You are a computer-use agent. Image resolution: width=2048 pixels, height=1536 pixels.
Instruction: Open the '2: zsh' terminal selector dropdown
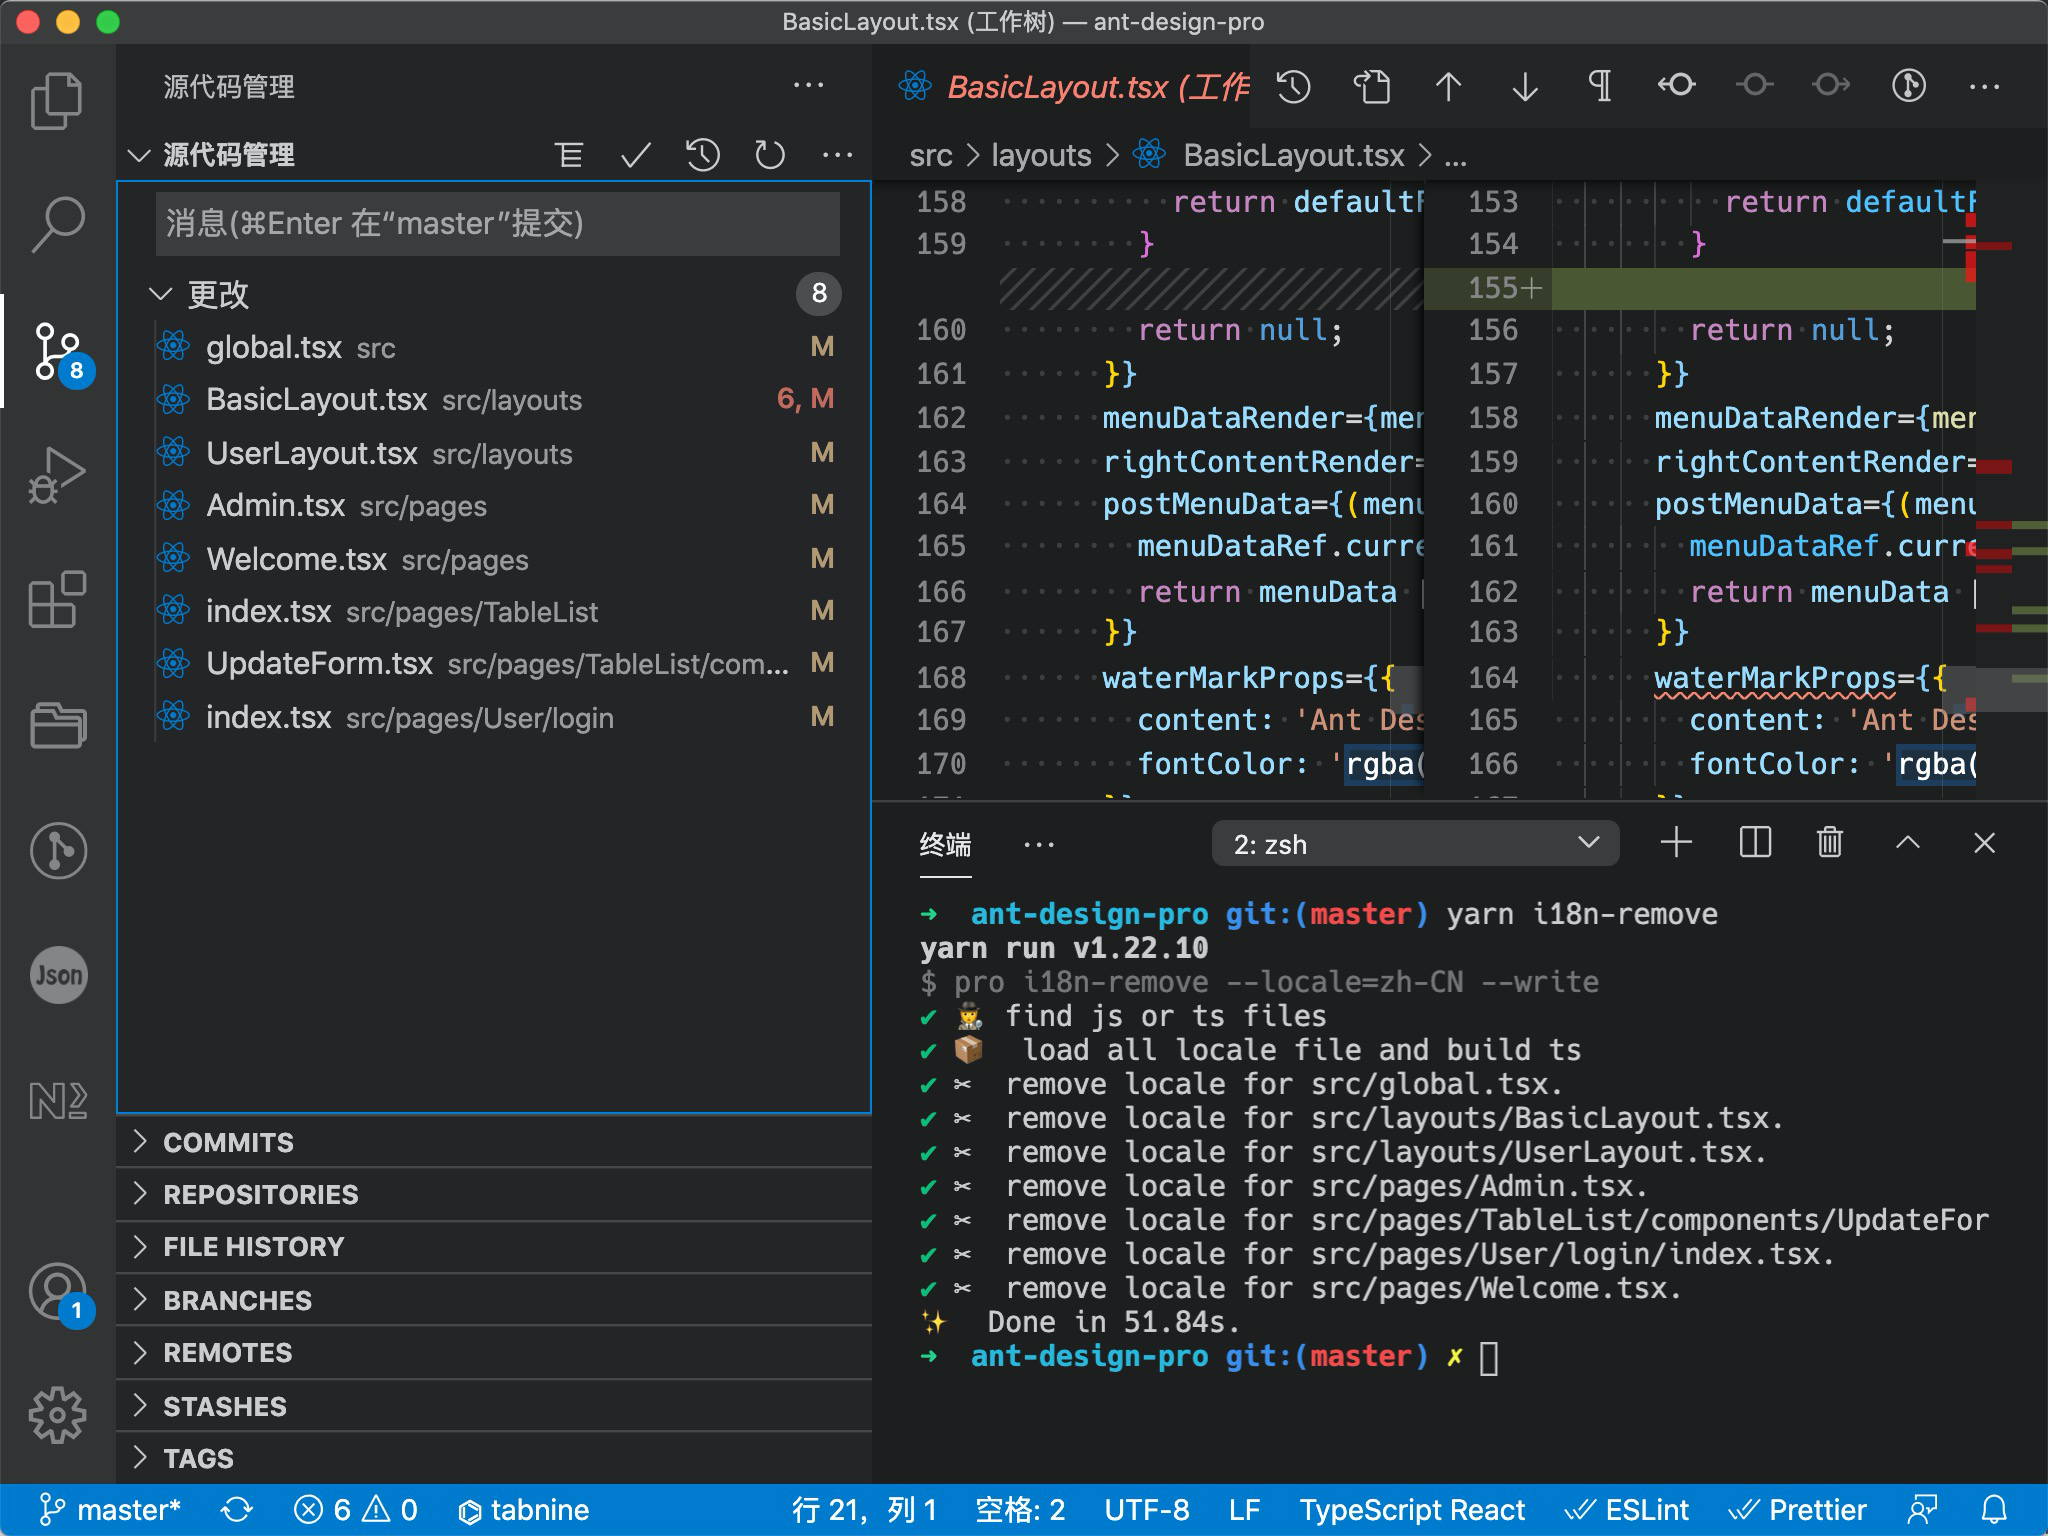point(1414,843)
